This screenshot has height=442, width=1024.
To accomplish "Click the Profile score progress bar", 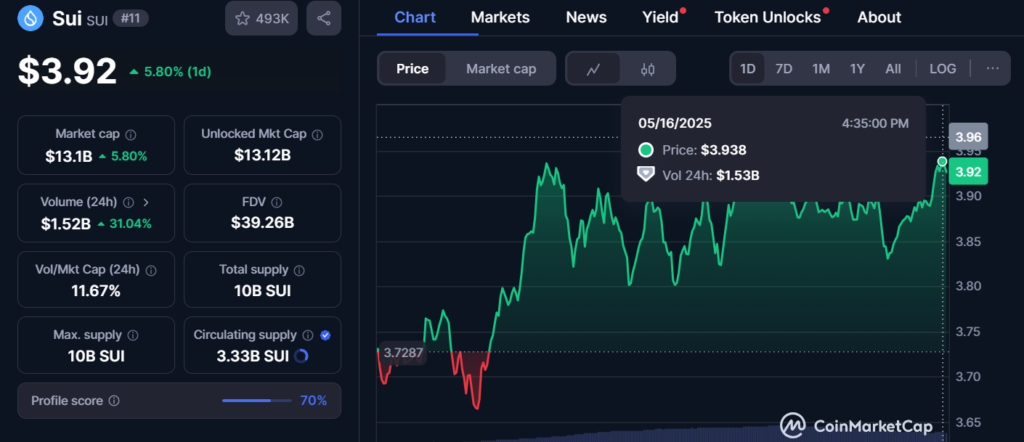I will coord(257,400).
